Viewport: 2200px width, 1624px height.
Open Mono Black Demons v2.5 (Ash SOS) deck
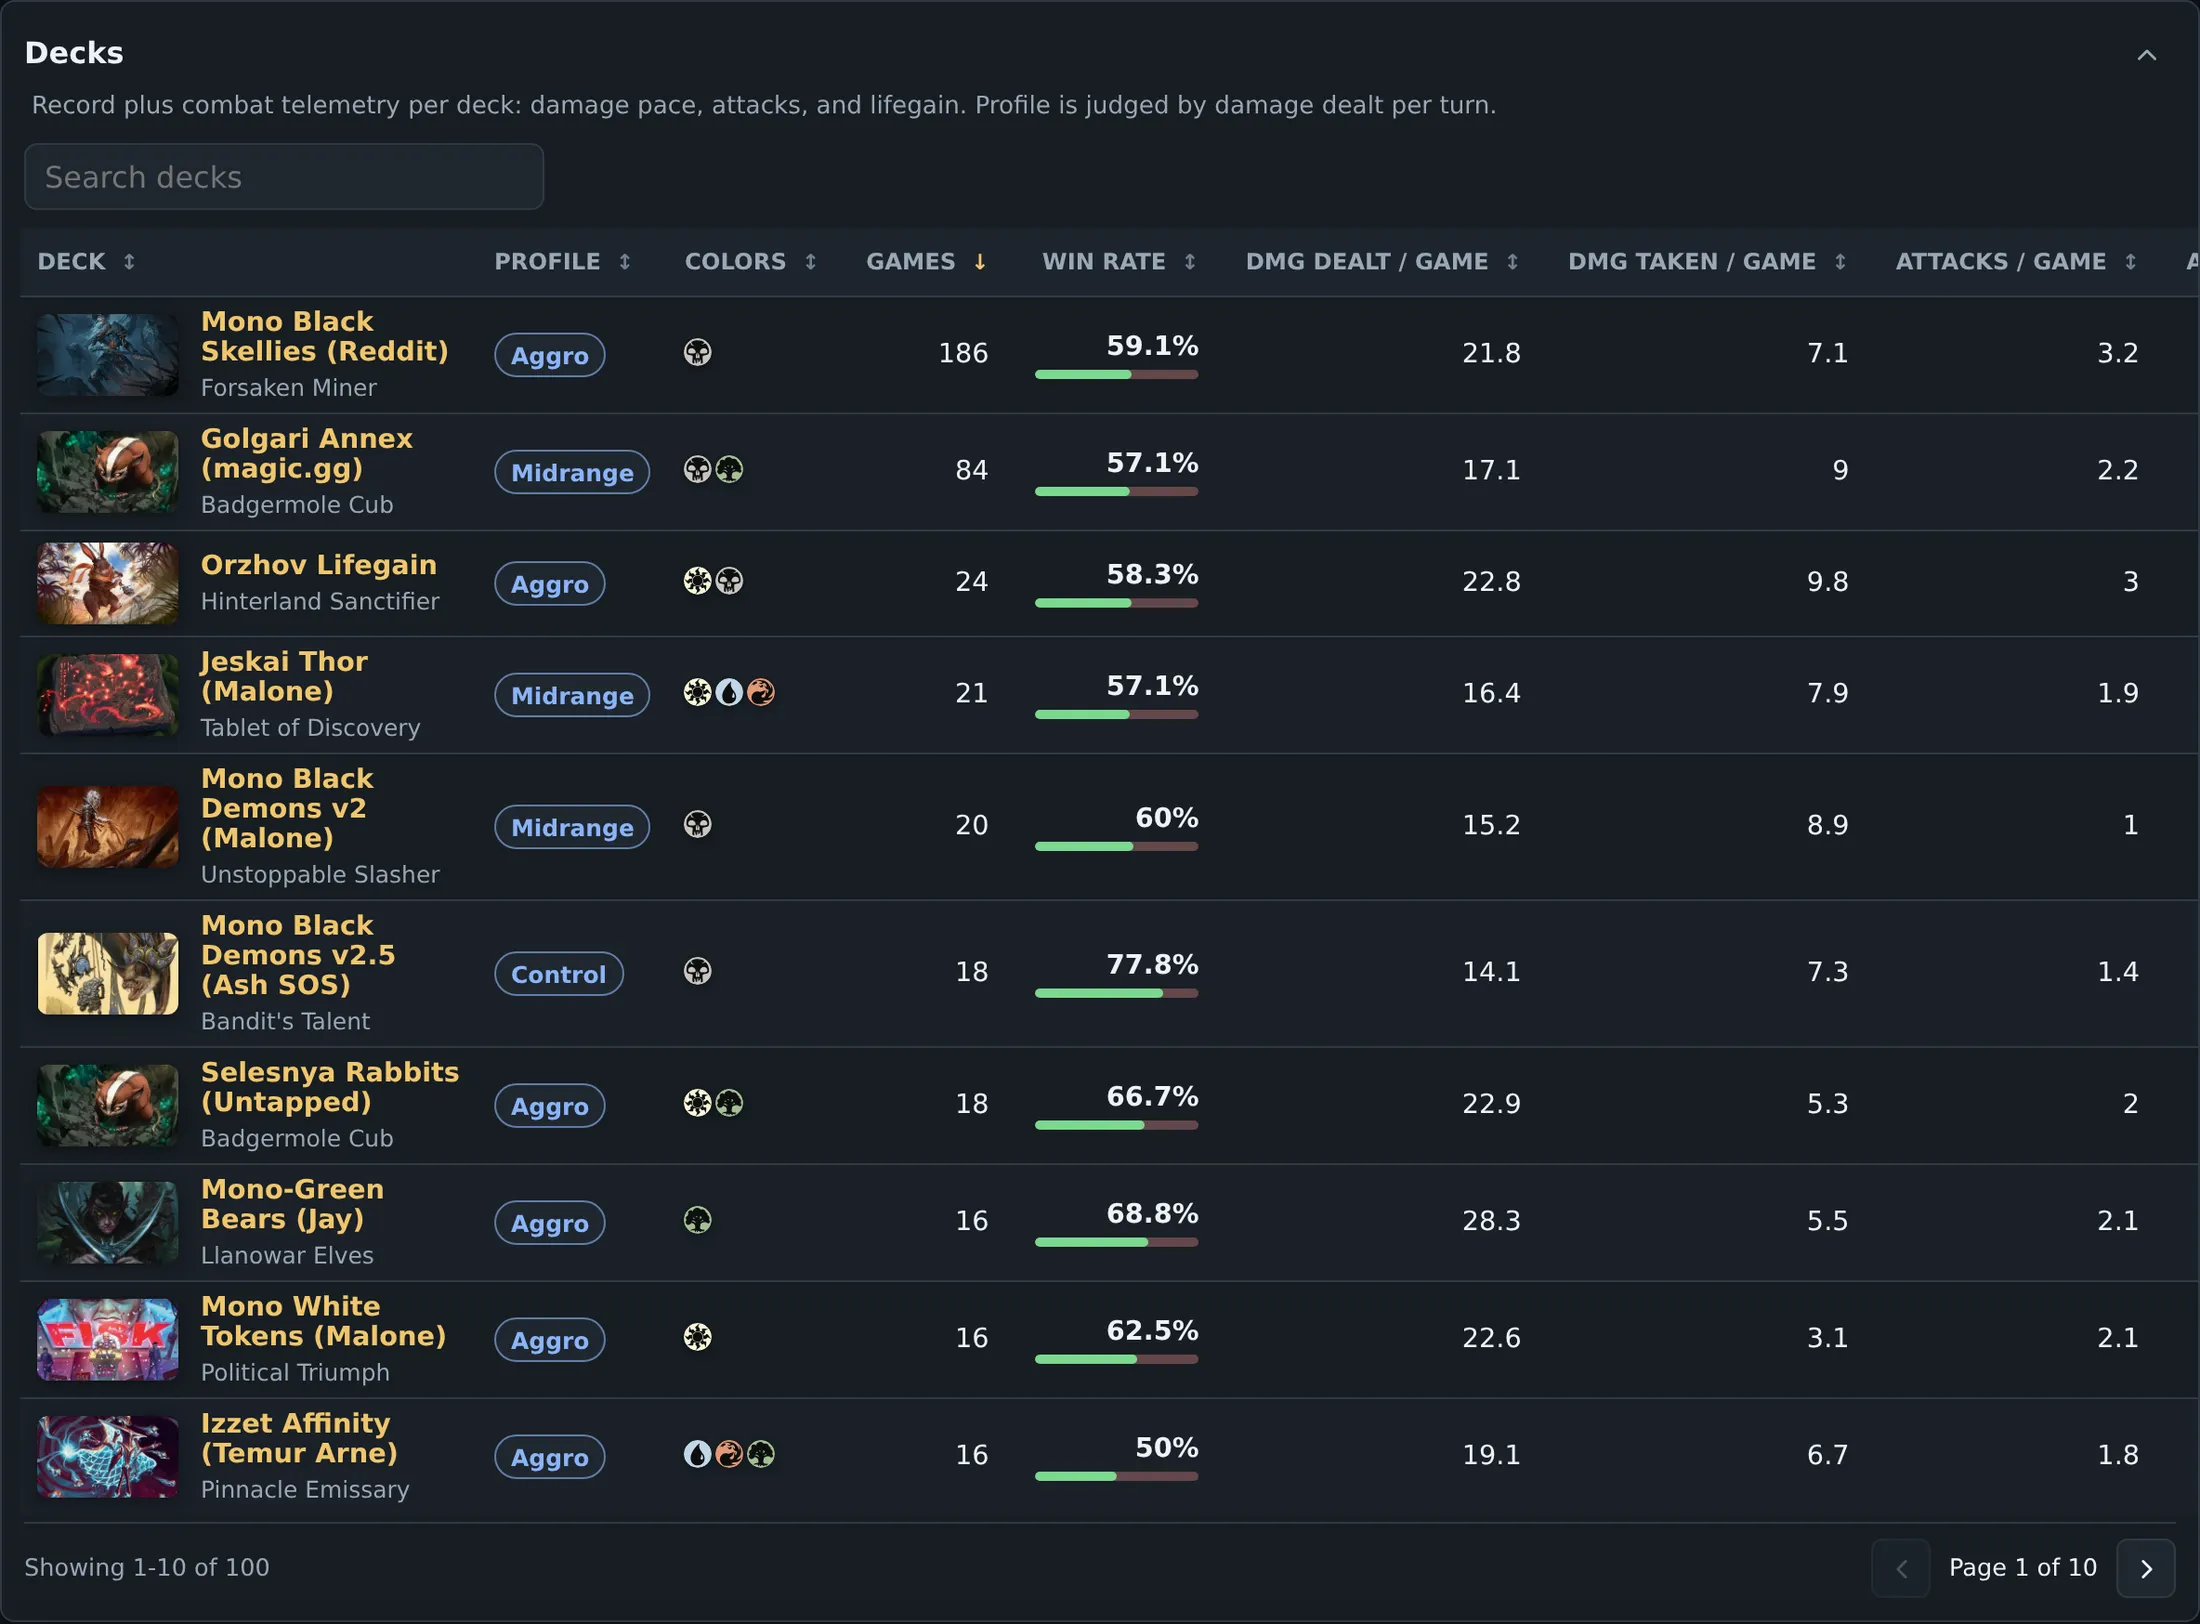coord(298,956)
